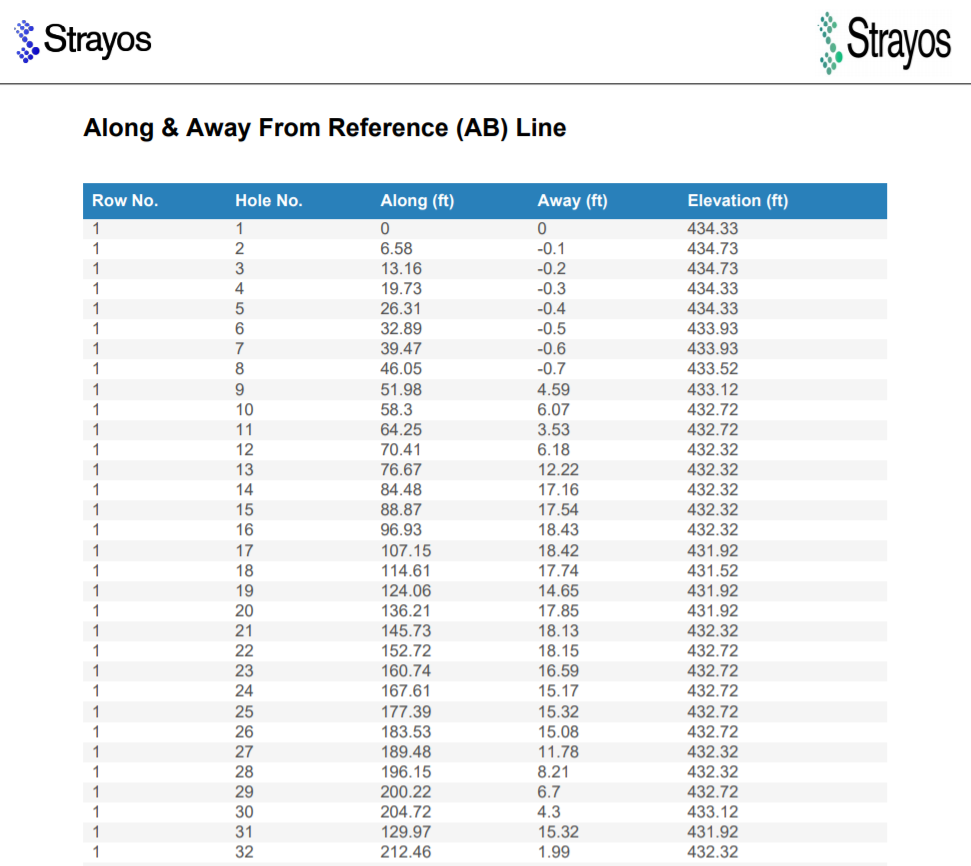Image resolution: width=971 pixels, height=866 pixels.
Task: Click the Away value 6.07
Action: coord(554,409)
